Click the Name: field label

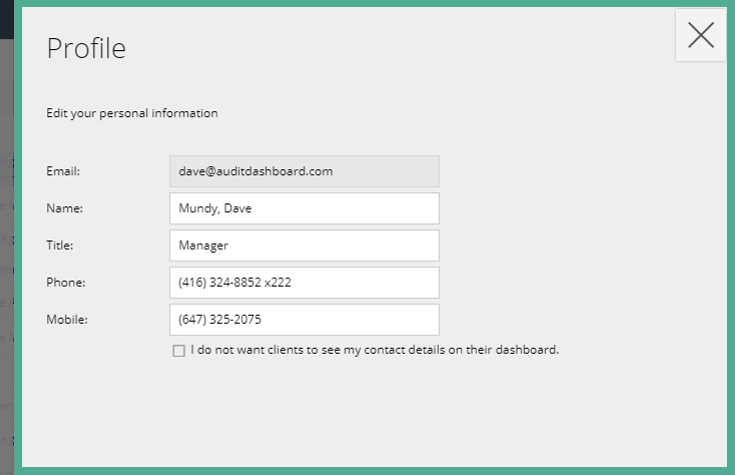click(64, 208)
